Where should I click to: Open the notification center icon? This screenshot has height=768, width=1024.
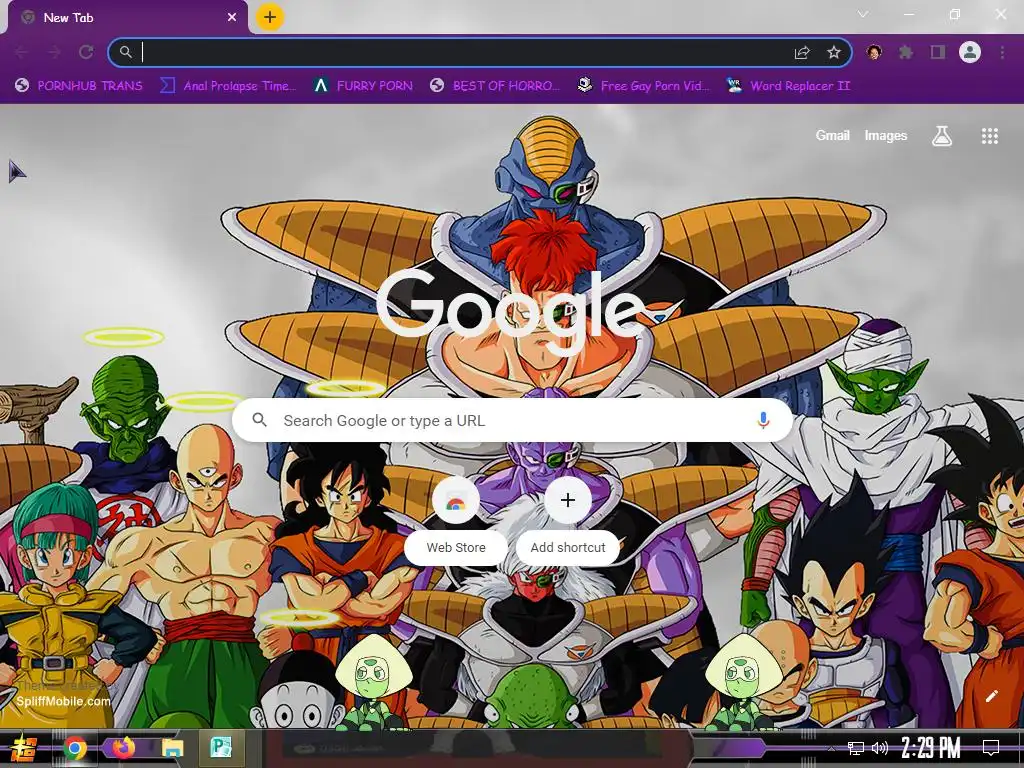[x=991, y=748]
